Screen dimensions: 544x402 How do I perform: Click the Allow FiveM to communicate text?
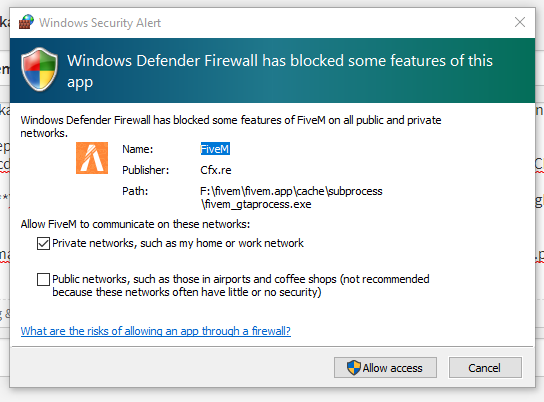coord(135,224)
